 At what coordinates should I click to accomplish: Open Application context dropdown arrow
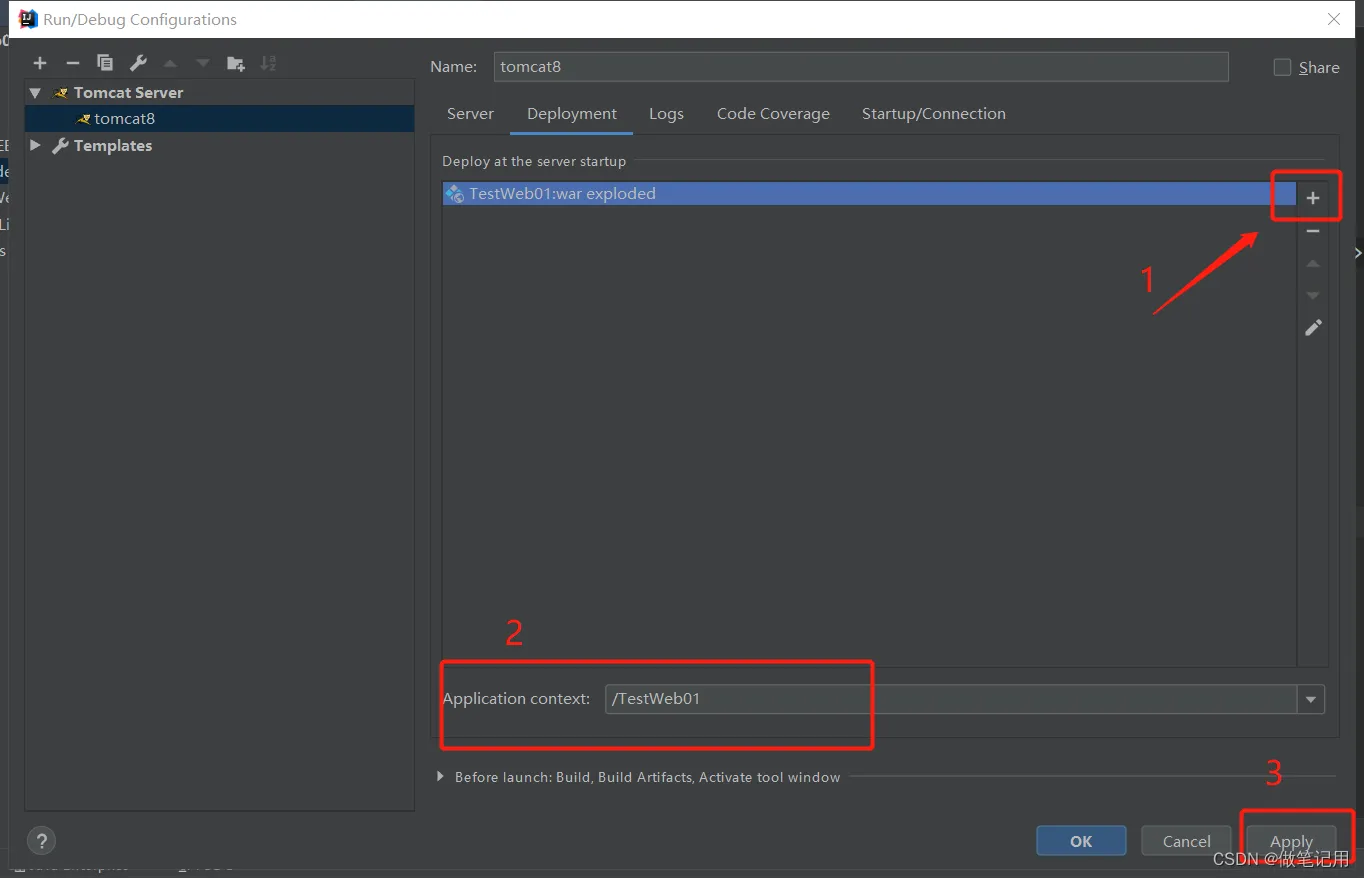[1311, 699]
